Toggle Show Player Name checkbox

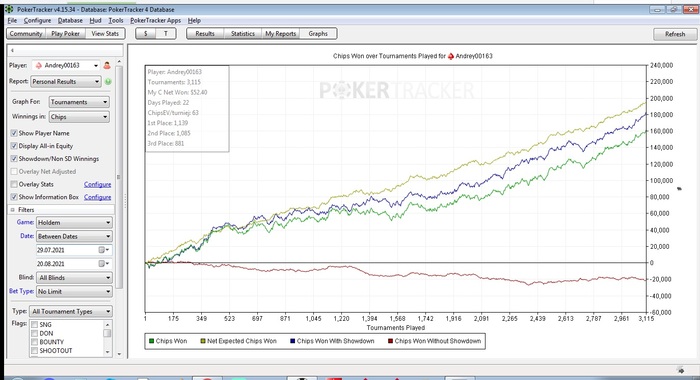(14, 133)
